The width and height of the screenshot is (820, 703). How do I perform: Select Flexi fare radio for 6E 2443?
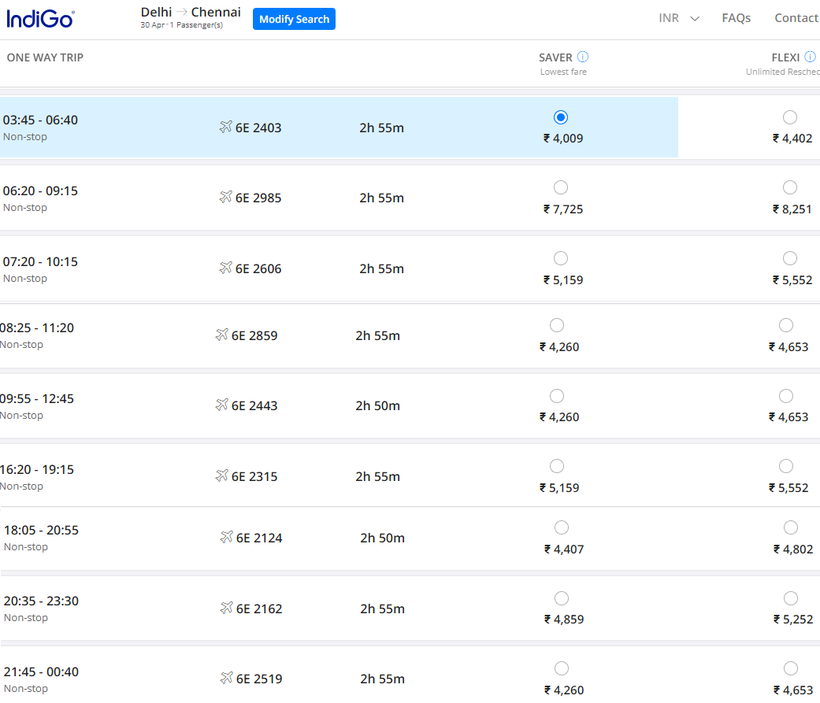[786, 396]
